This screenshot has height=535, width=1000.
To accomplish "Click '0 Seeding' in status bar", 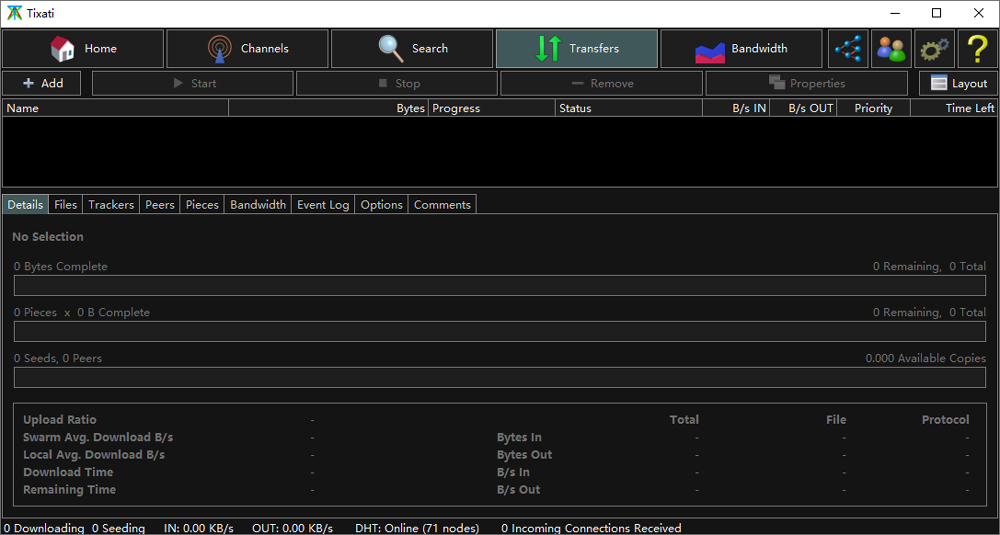I will (119, 528).
